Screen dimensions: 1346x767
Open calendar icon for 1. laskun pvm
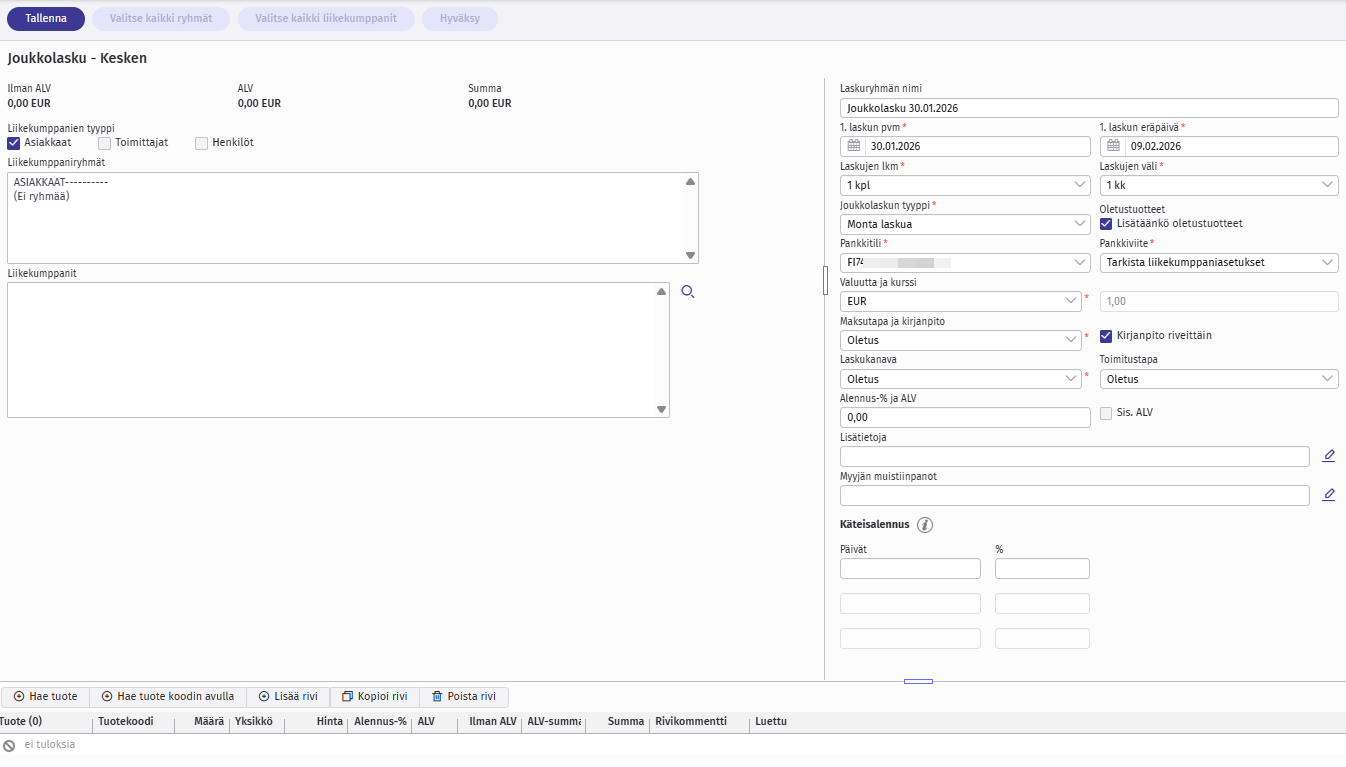[x=853, y=146]
